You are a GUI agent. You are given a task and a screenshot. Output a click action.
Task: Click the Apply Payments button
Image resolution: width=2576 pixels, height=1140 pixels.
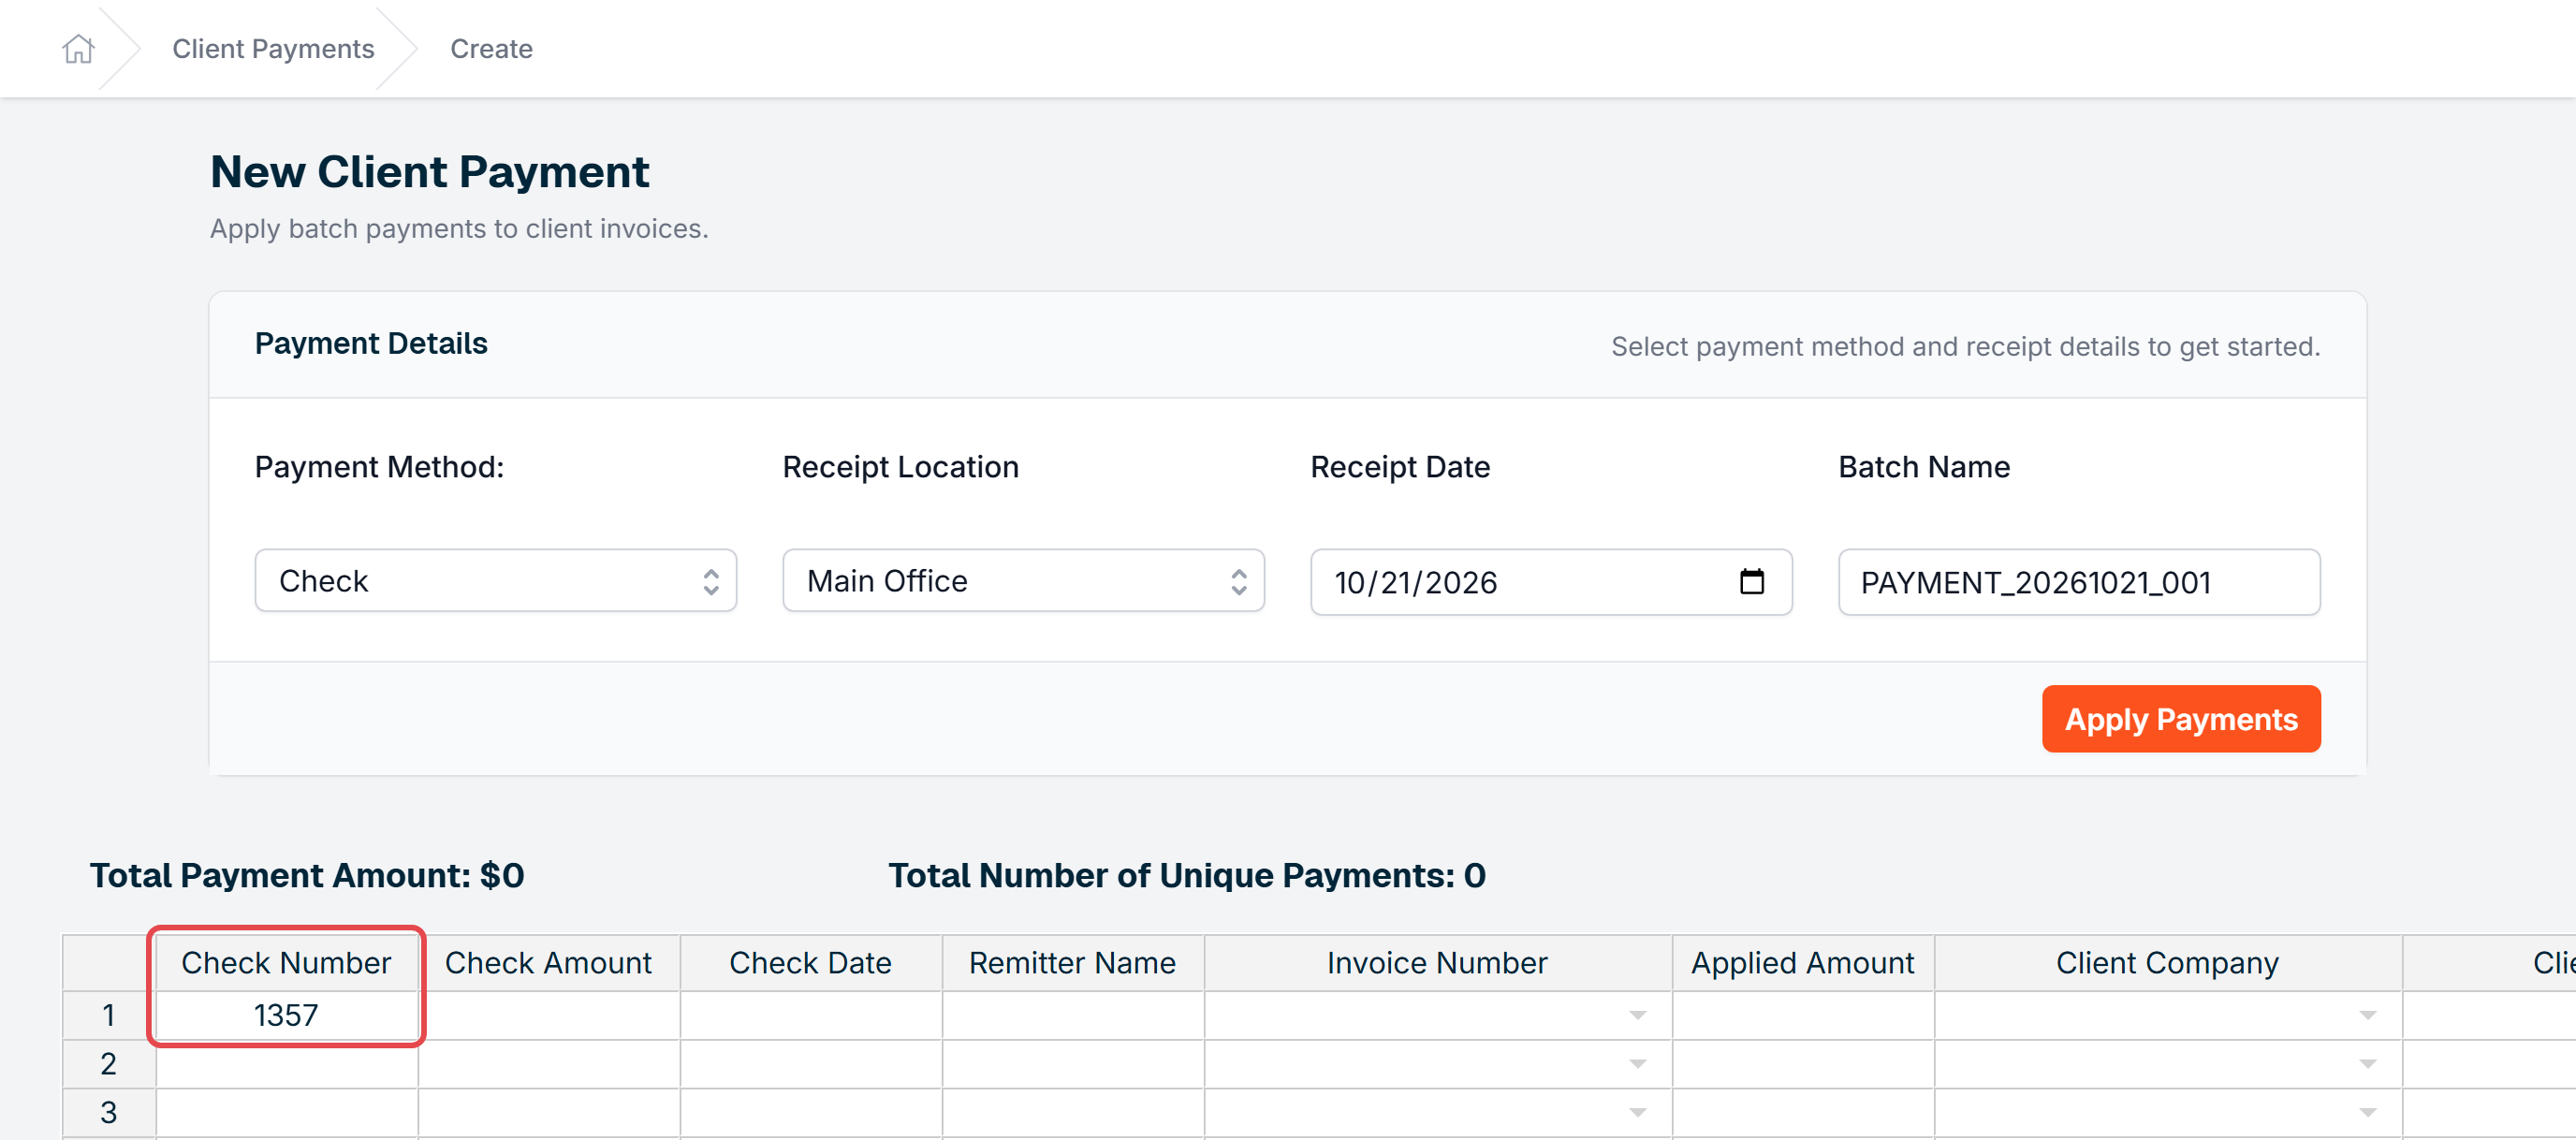[2181, 719]
